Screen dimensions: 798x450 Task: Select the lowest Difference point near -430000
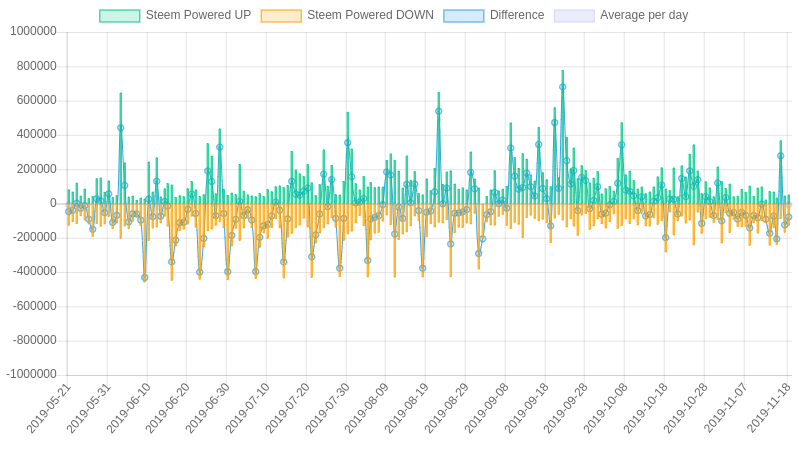(x=145, y=278)
